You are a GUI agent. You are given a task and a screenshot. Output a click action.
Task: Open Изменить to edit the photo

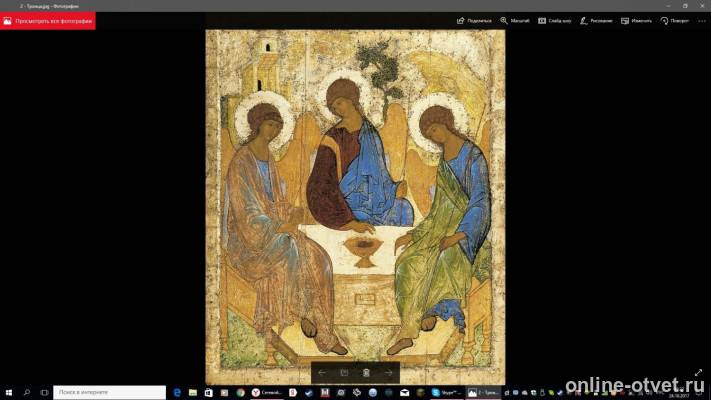[x=636, y=21]
